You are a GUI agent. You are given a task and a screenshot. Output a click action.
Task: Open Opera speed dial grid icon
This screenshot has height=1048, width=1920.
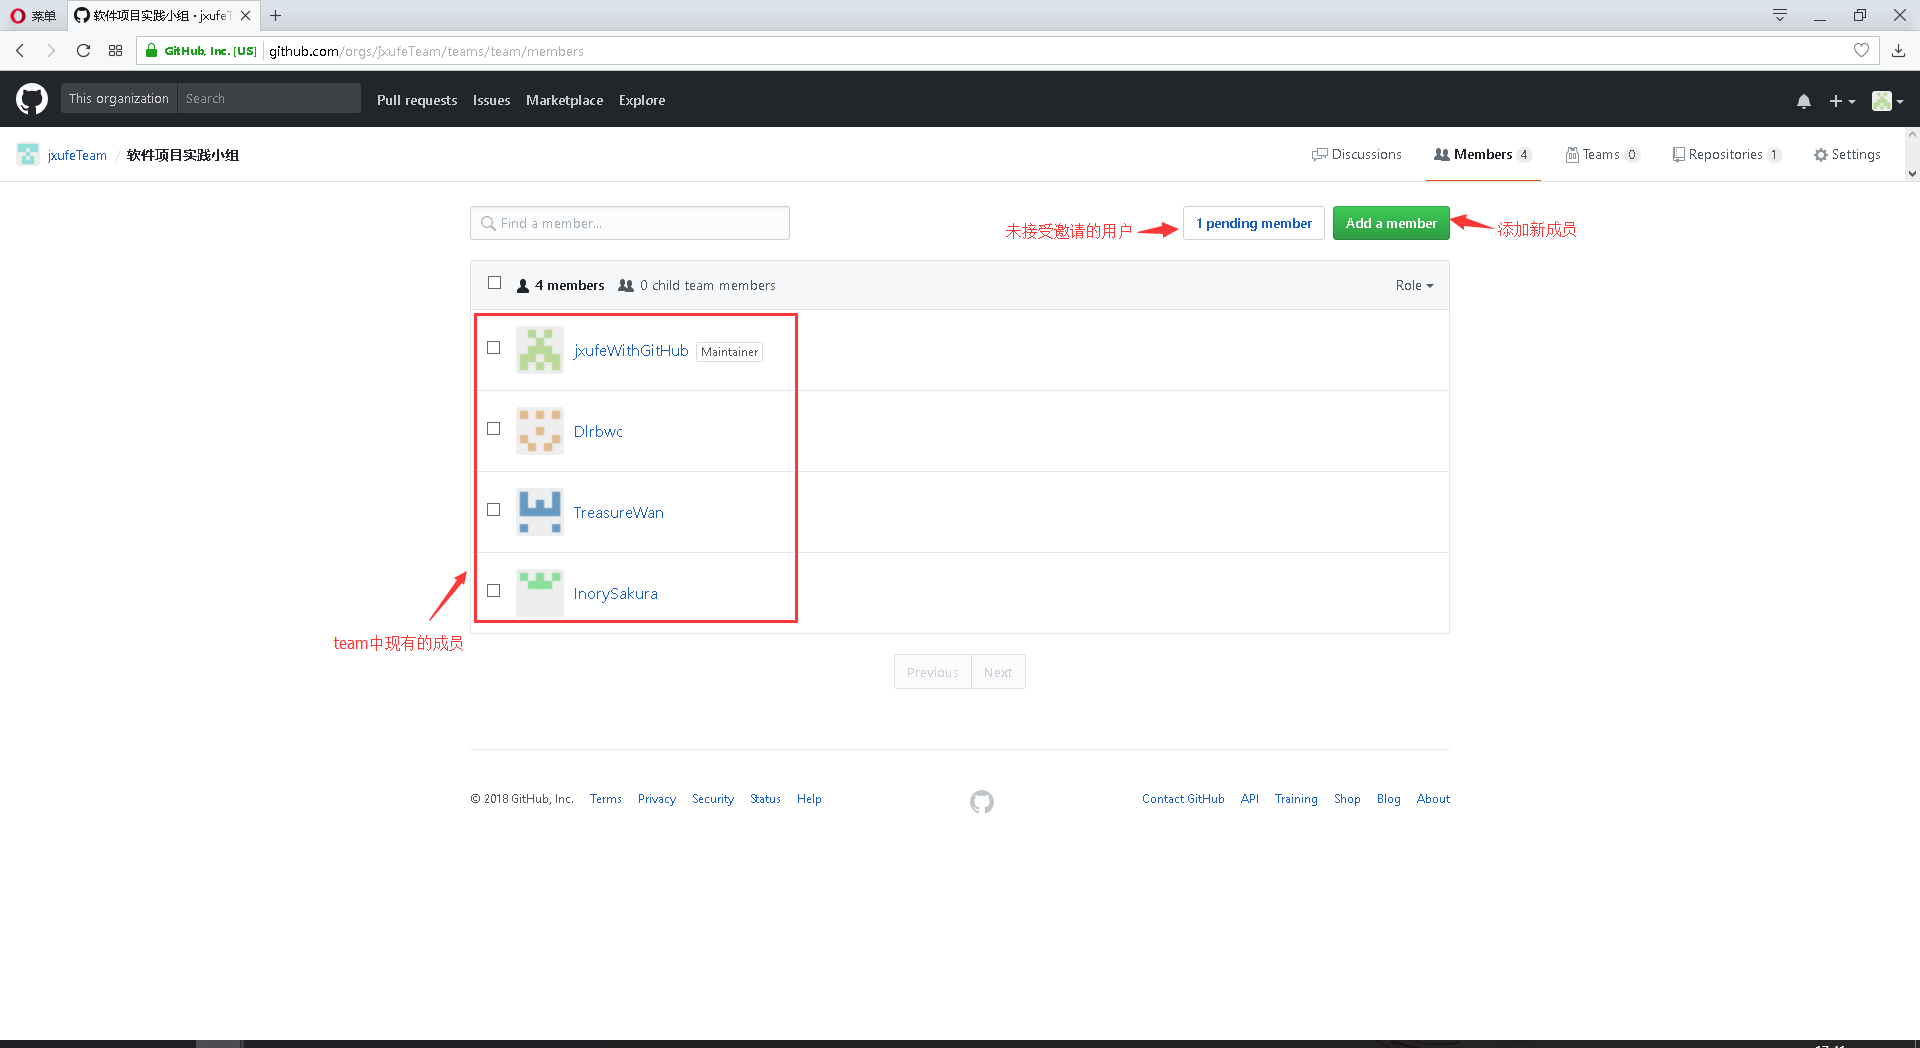(116, 50)
